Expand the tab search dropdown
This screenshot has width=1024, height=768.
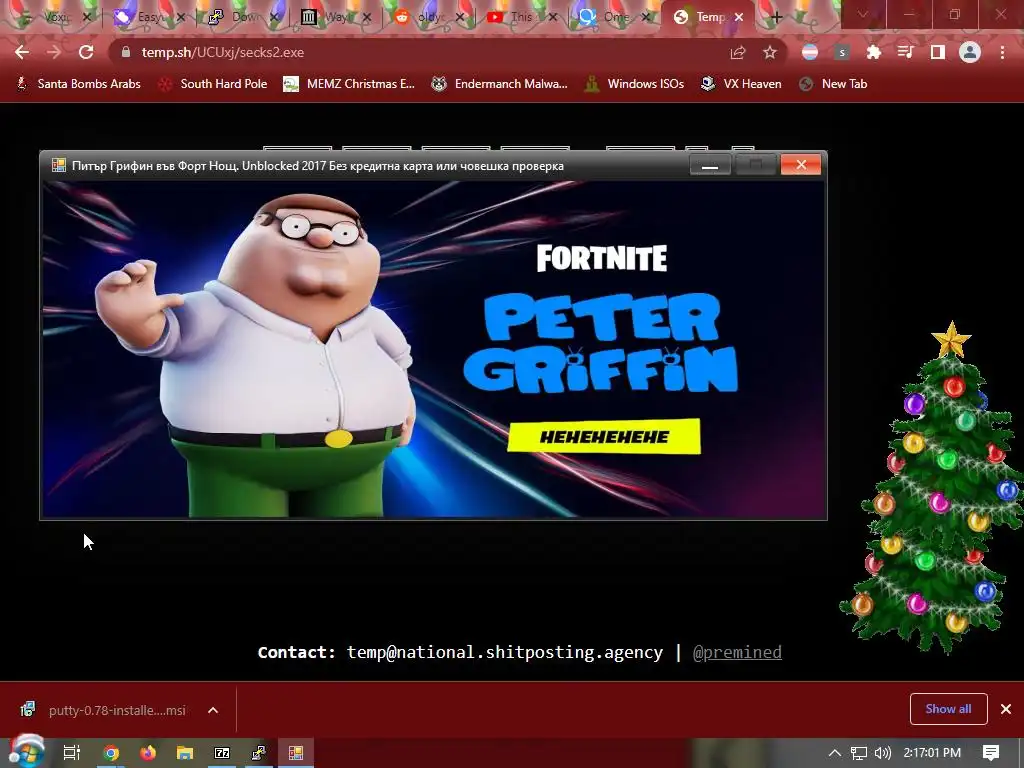click(x=863, y=14)
